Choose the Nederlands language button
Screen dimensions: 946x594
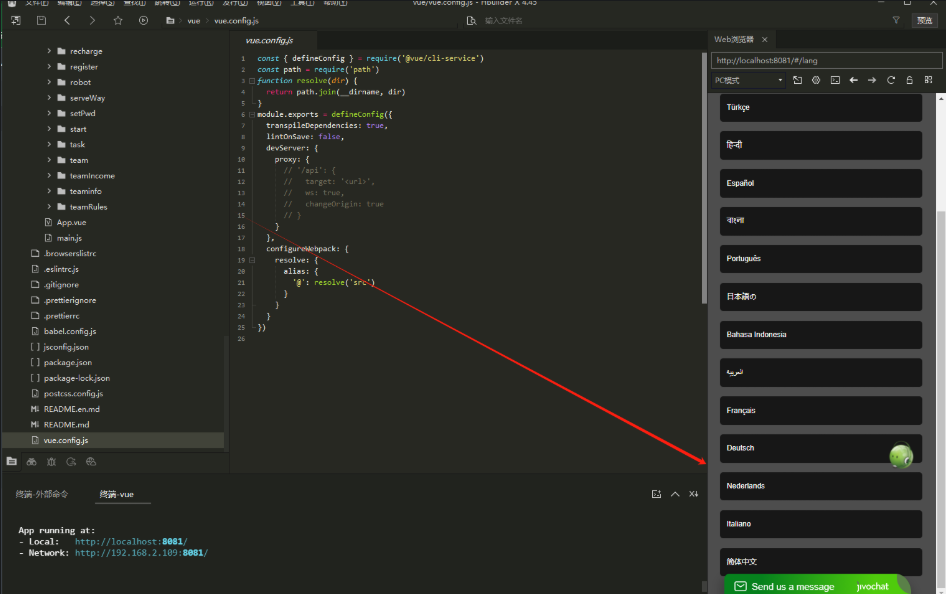pyautogui.click(x=821, y=486)
